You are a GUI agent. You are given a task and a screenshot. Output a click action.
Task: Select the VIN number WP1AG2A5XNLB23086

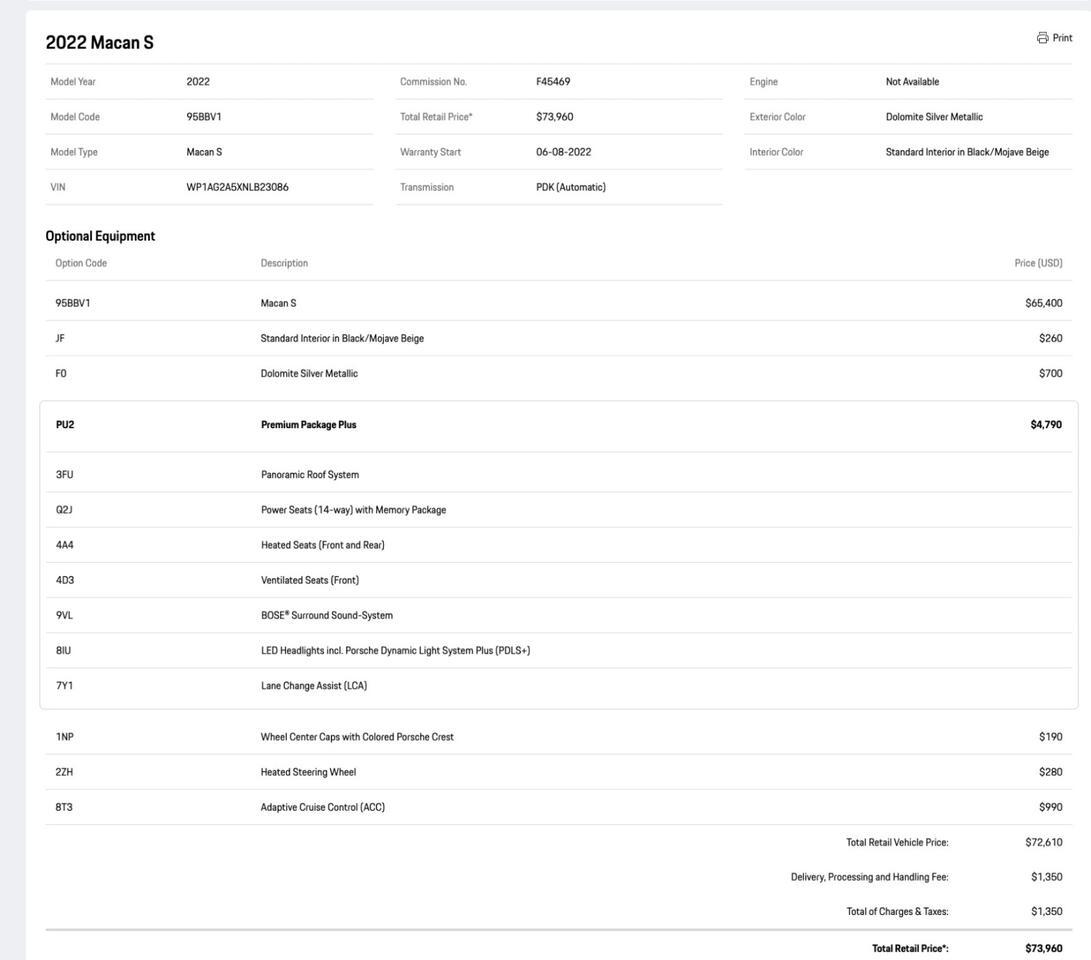pyautogui.click(x=237, y=187)
